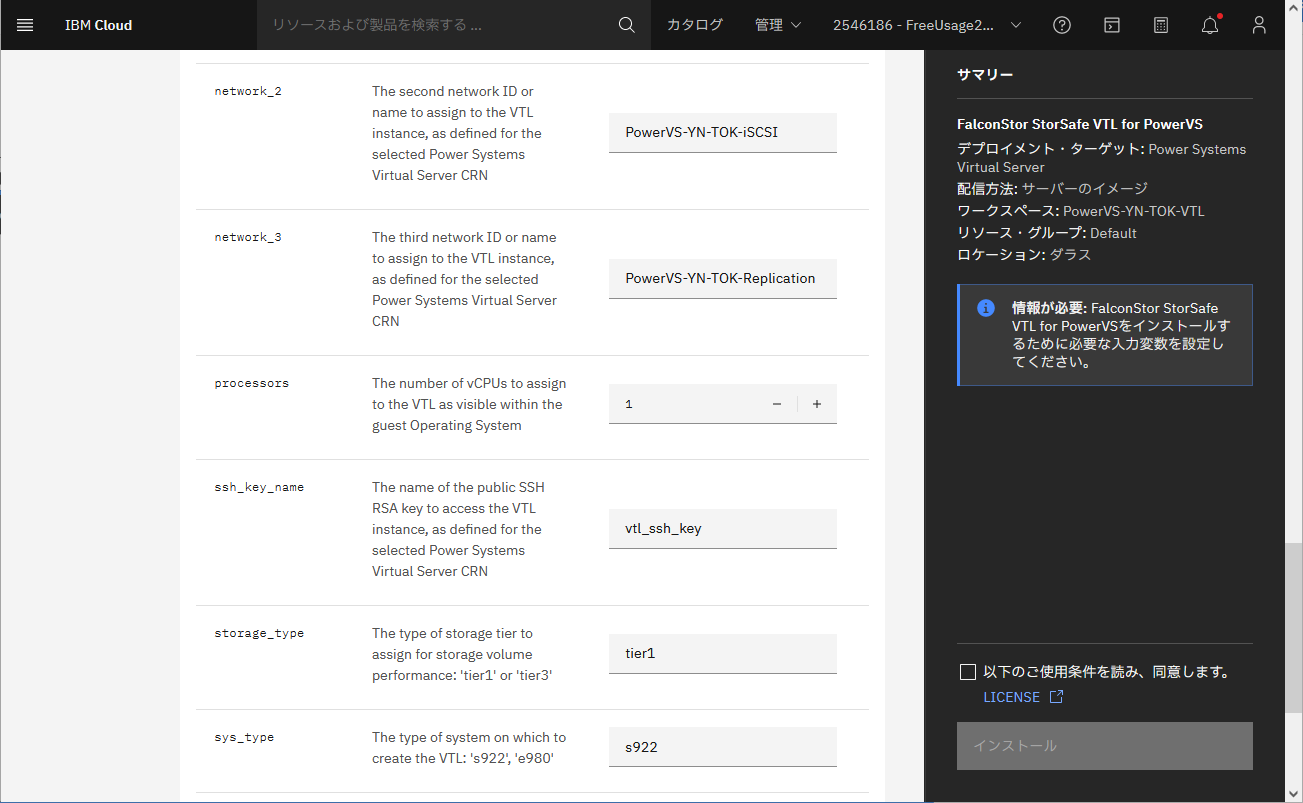Image resolution: width=1303 pixels, height=803 pixels.
Task: Click the sys_type parameter label
Action: coord(244,737)
